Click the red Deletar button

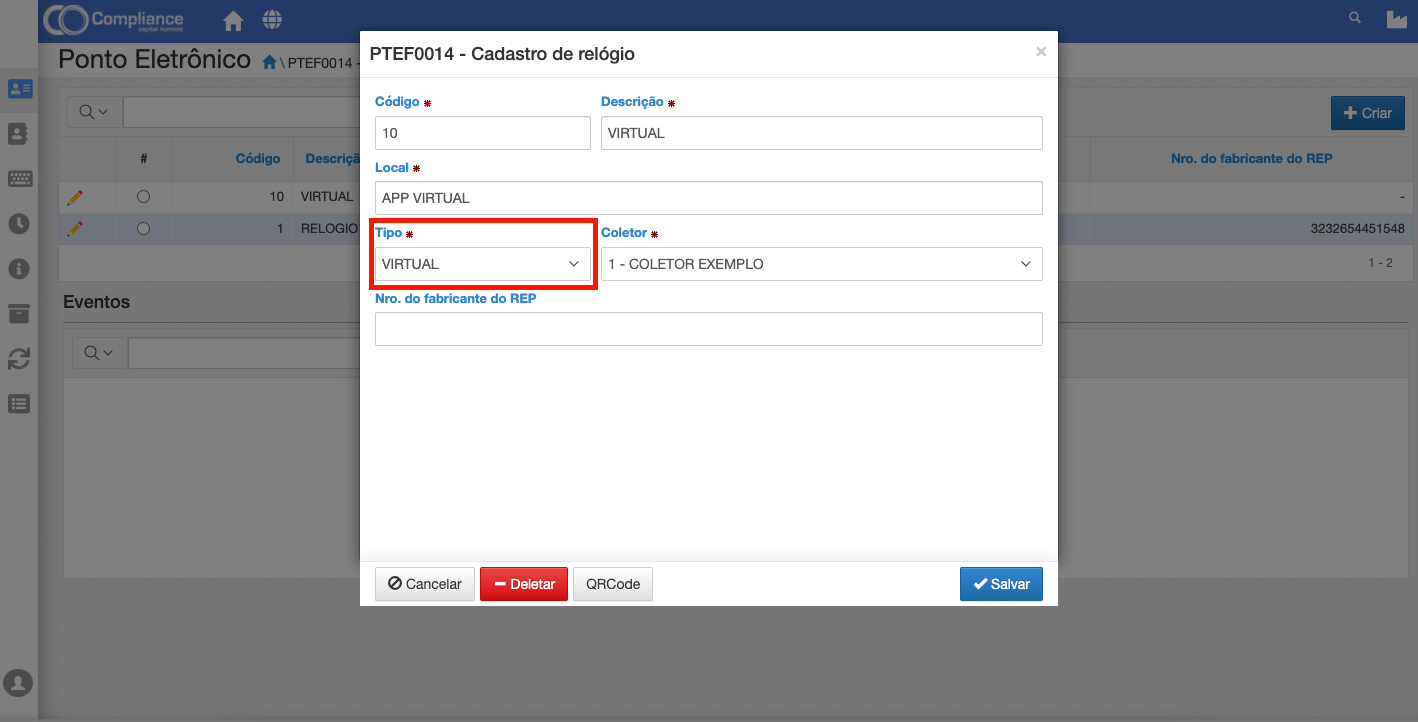[524, 584]
